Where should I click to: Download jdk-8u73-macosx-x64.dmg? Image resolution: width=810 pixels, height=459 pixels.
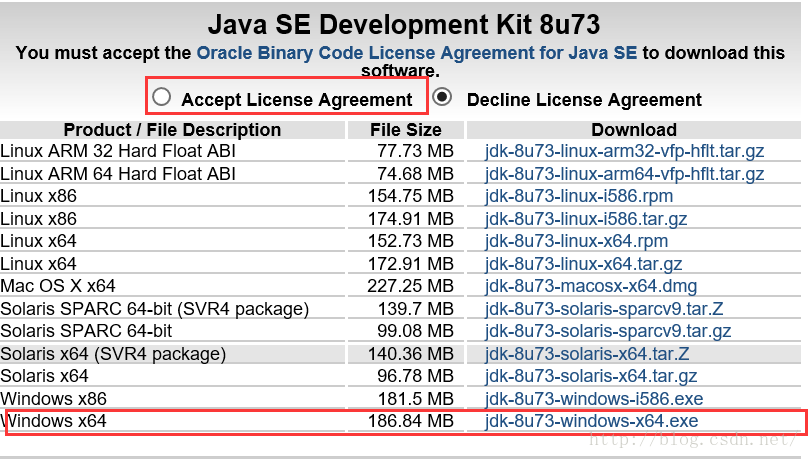590,286
